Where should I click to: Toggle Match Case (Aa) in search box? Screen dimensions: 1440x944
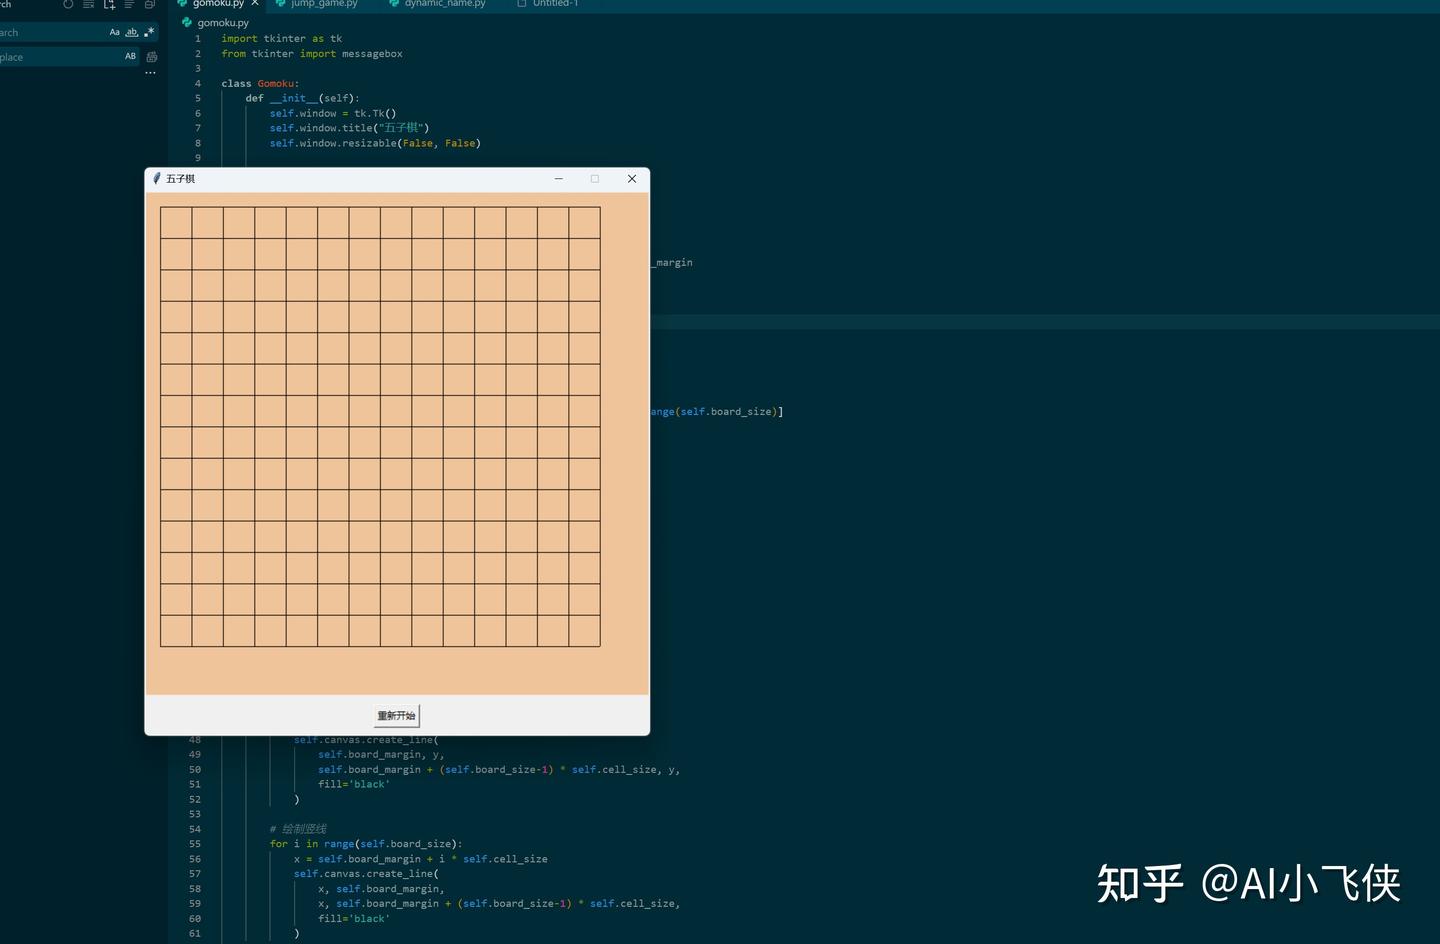[x=114, y=32]
